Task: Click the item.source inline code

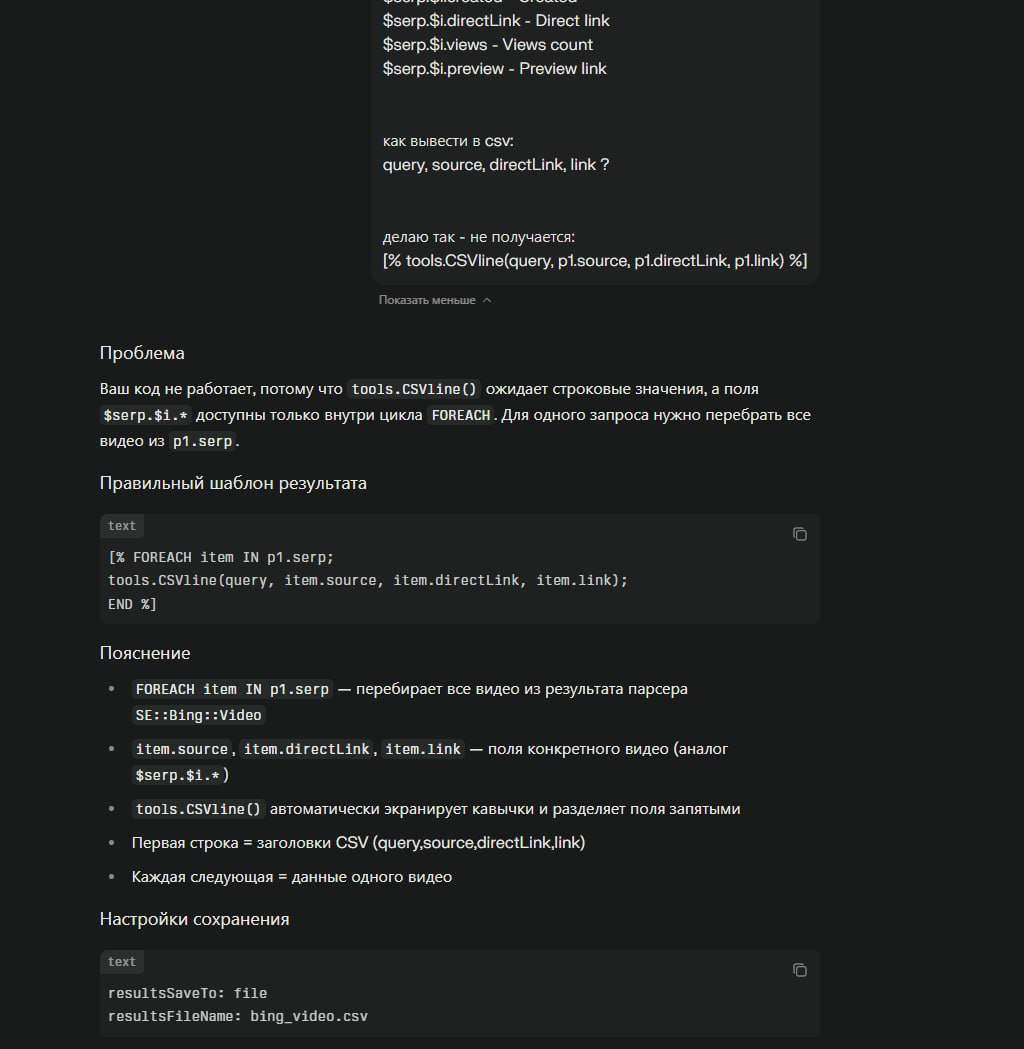Action: (181, 749)
